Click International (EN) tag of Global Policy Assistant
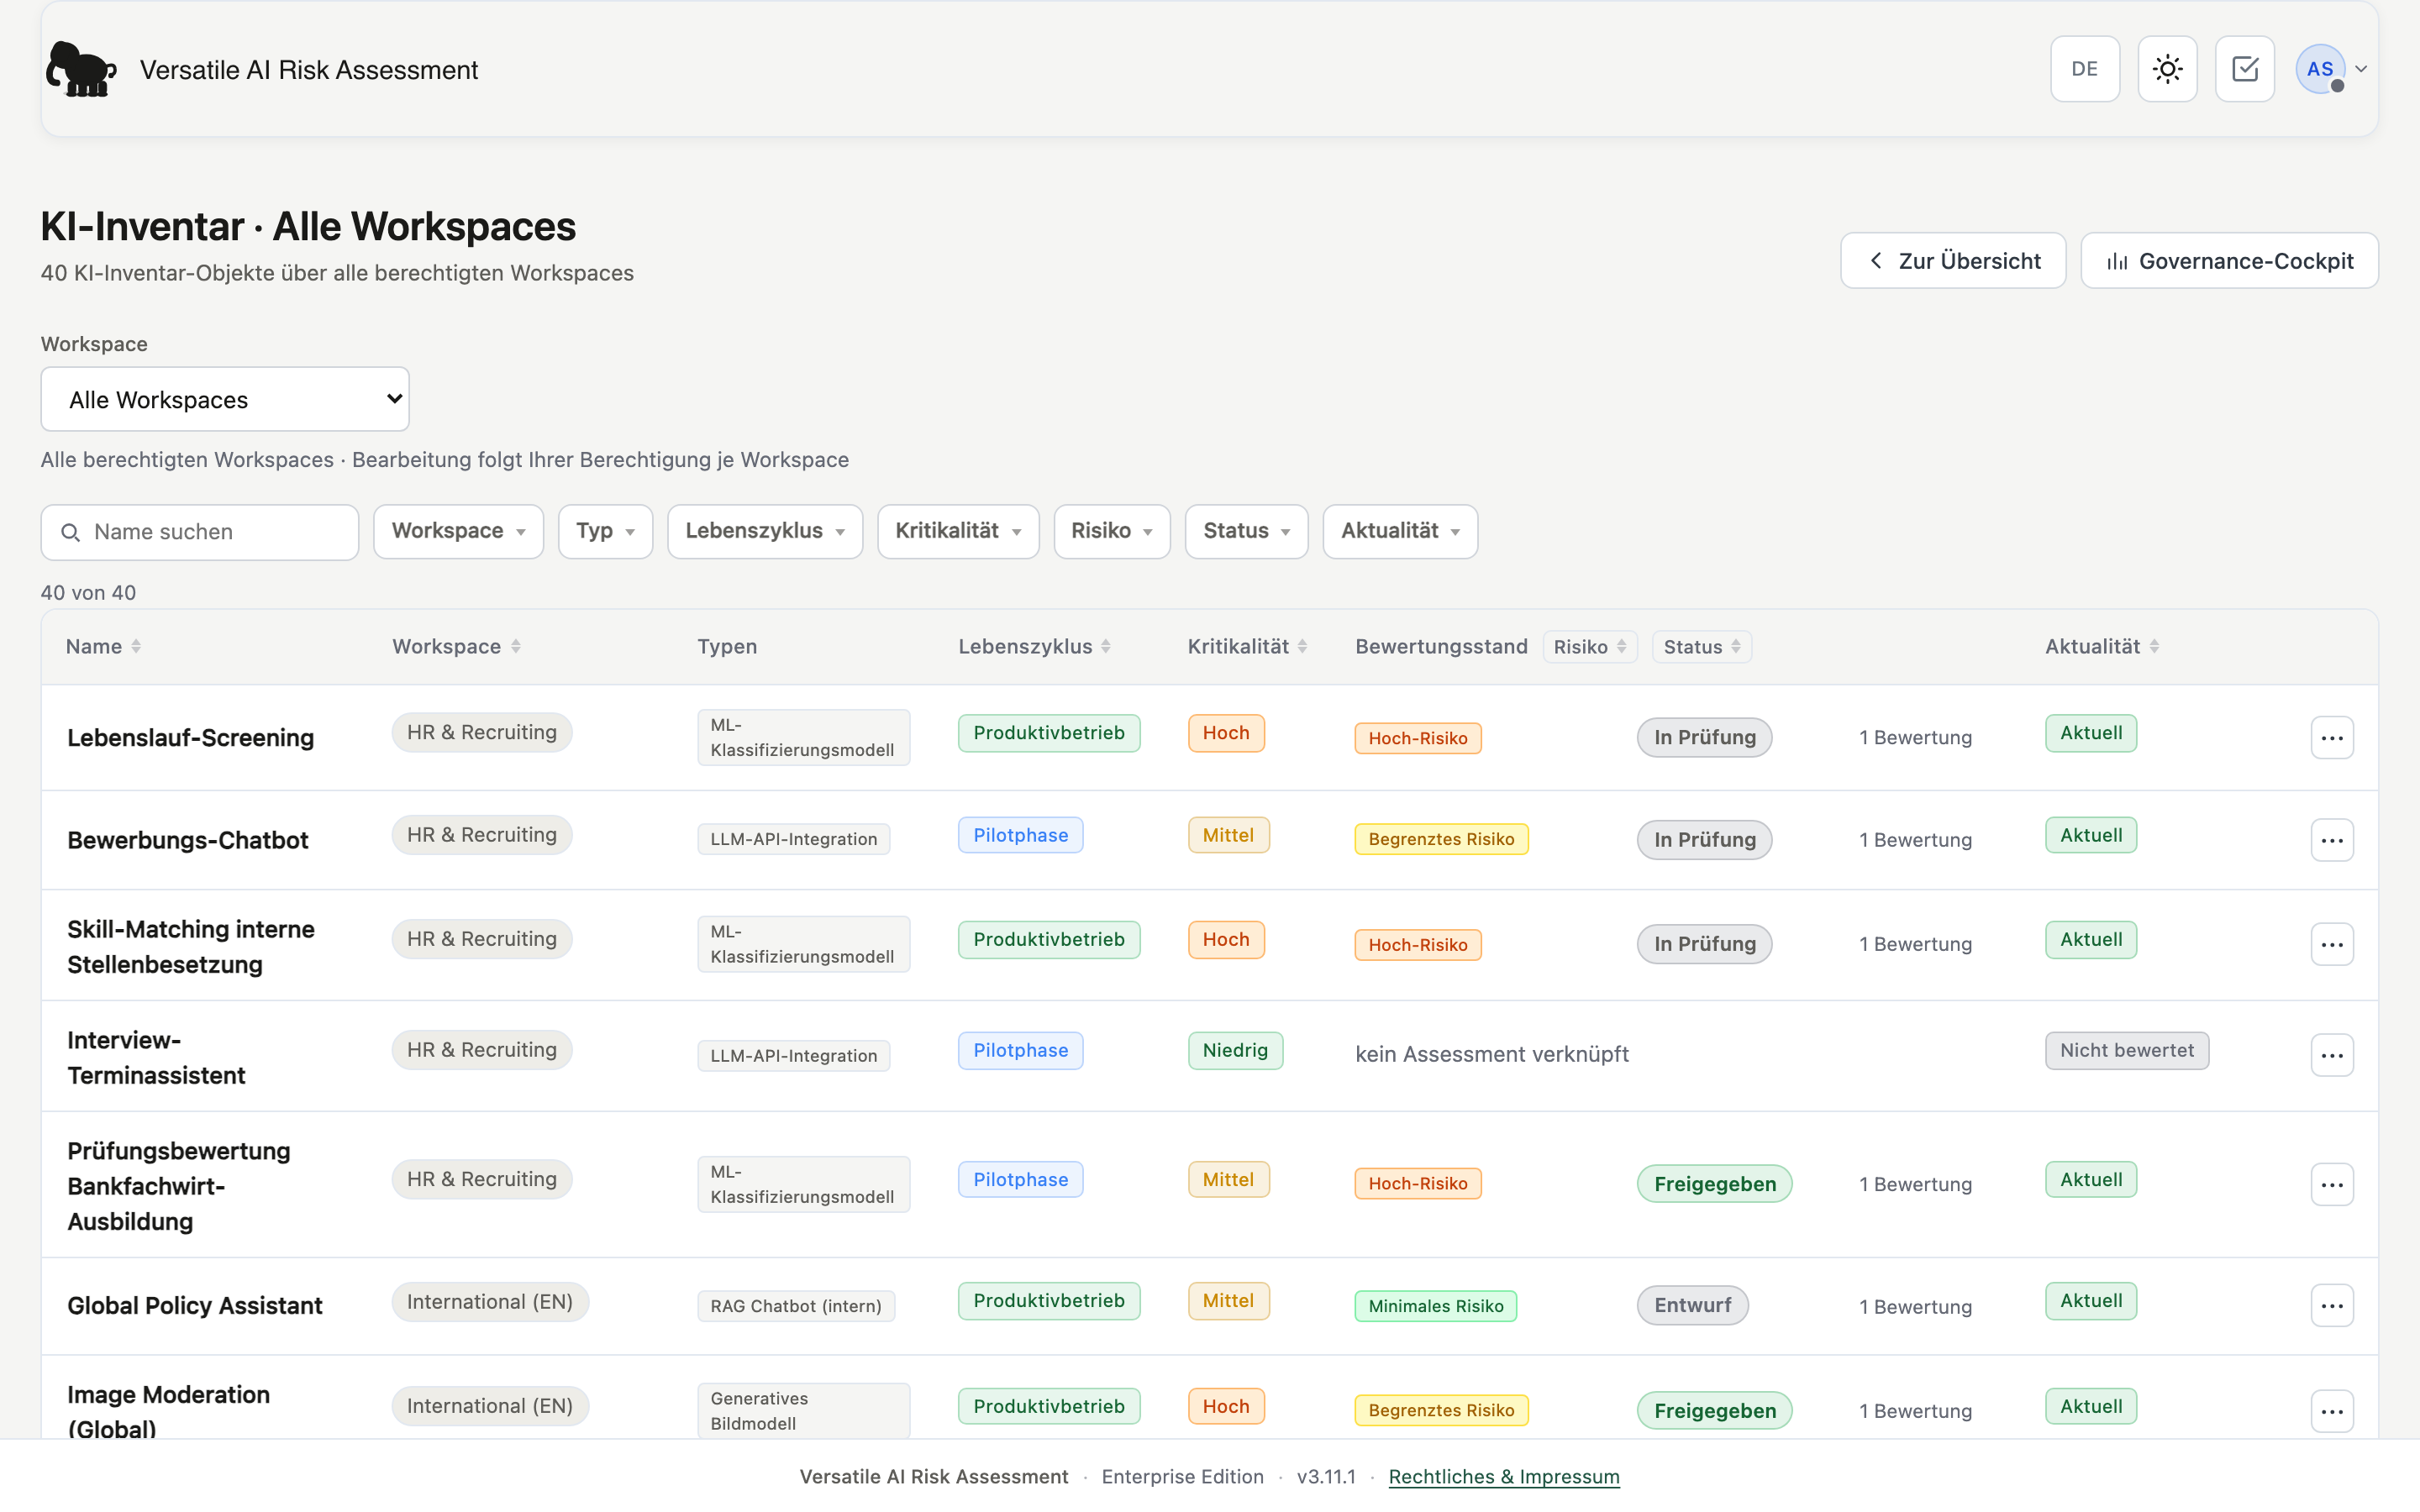The image size is (2420, 1512). click(x=490, y=1302)
